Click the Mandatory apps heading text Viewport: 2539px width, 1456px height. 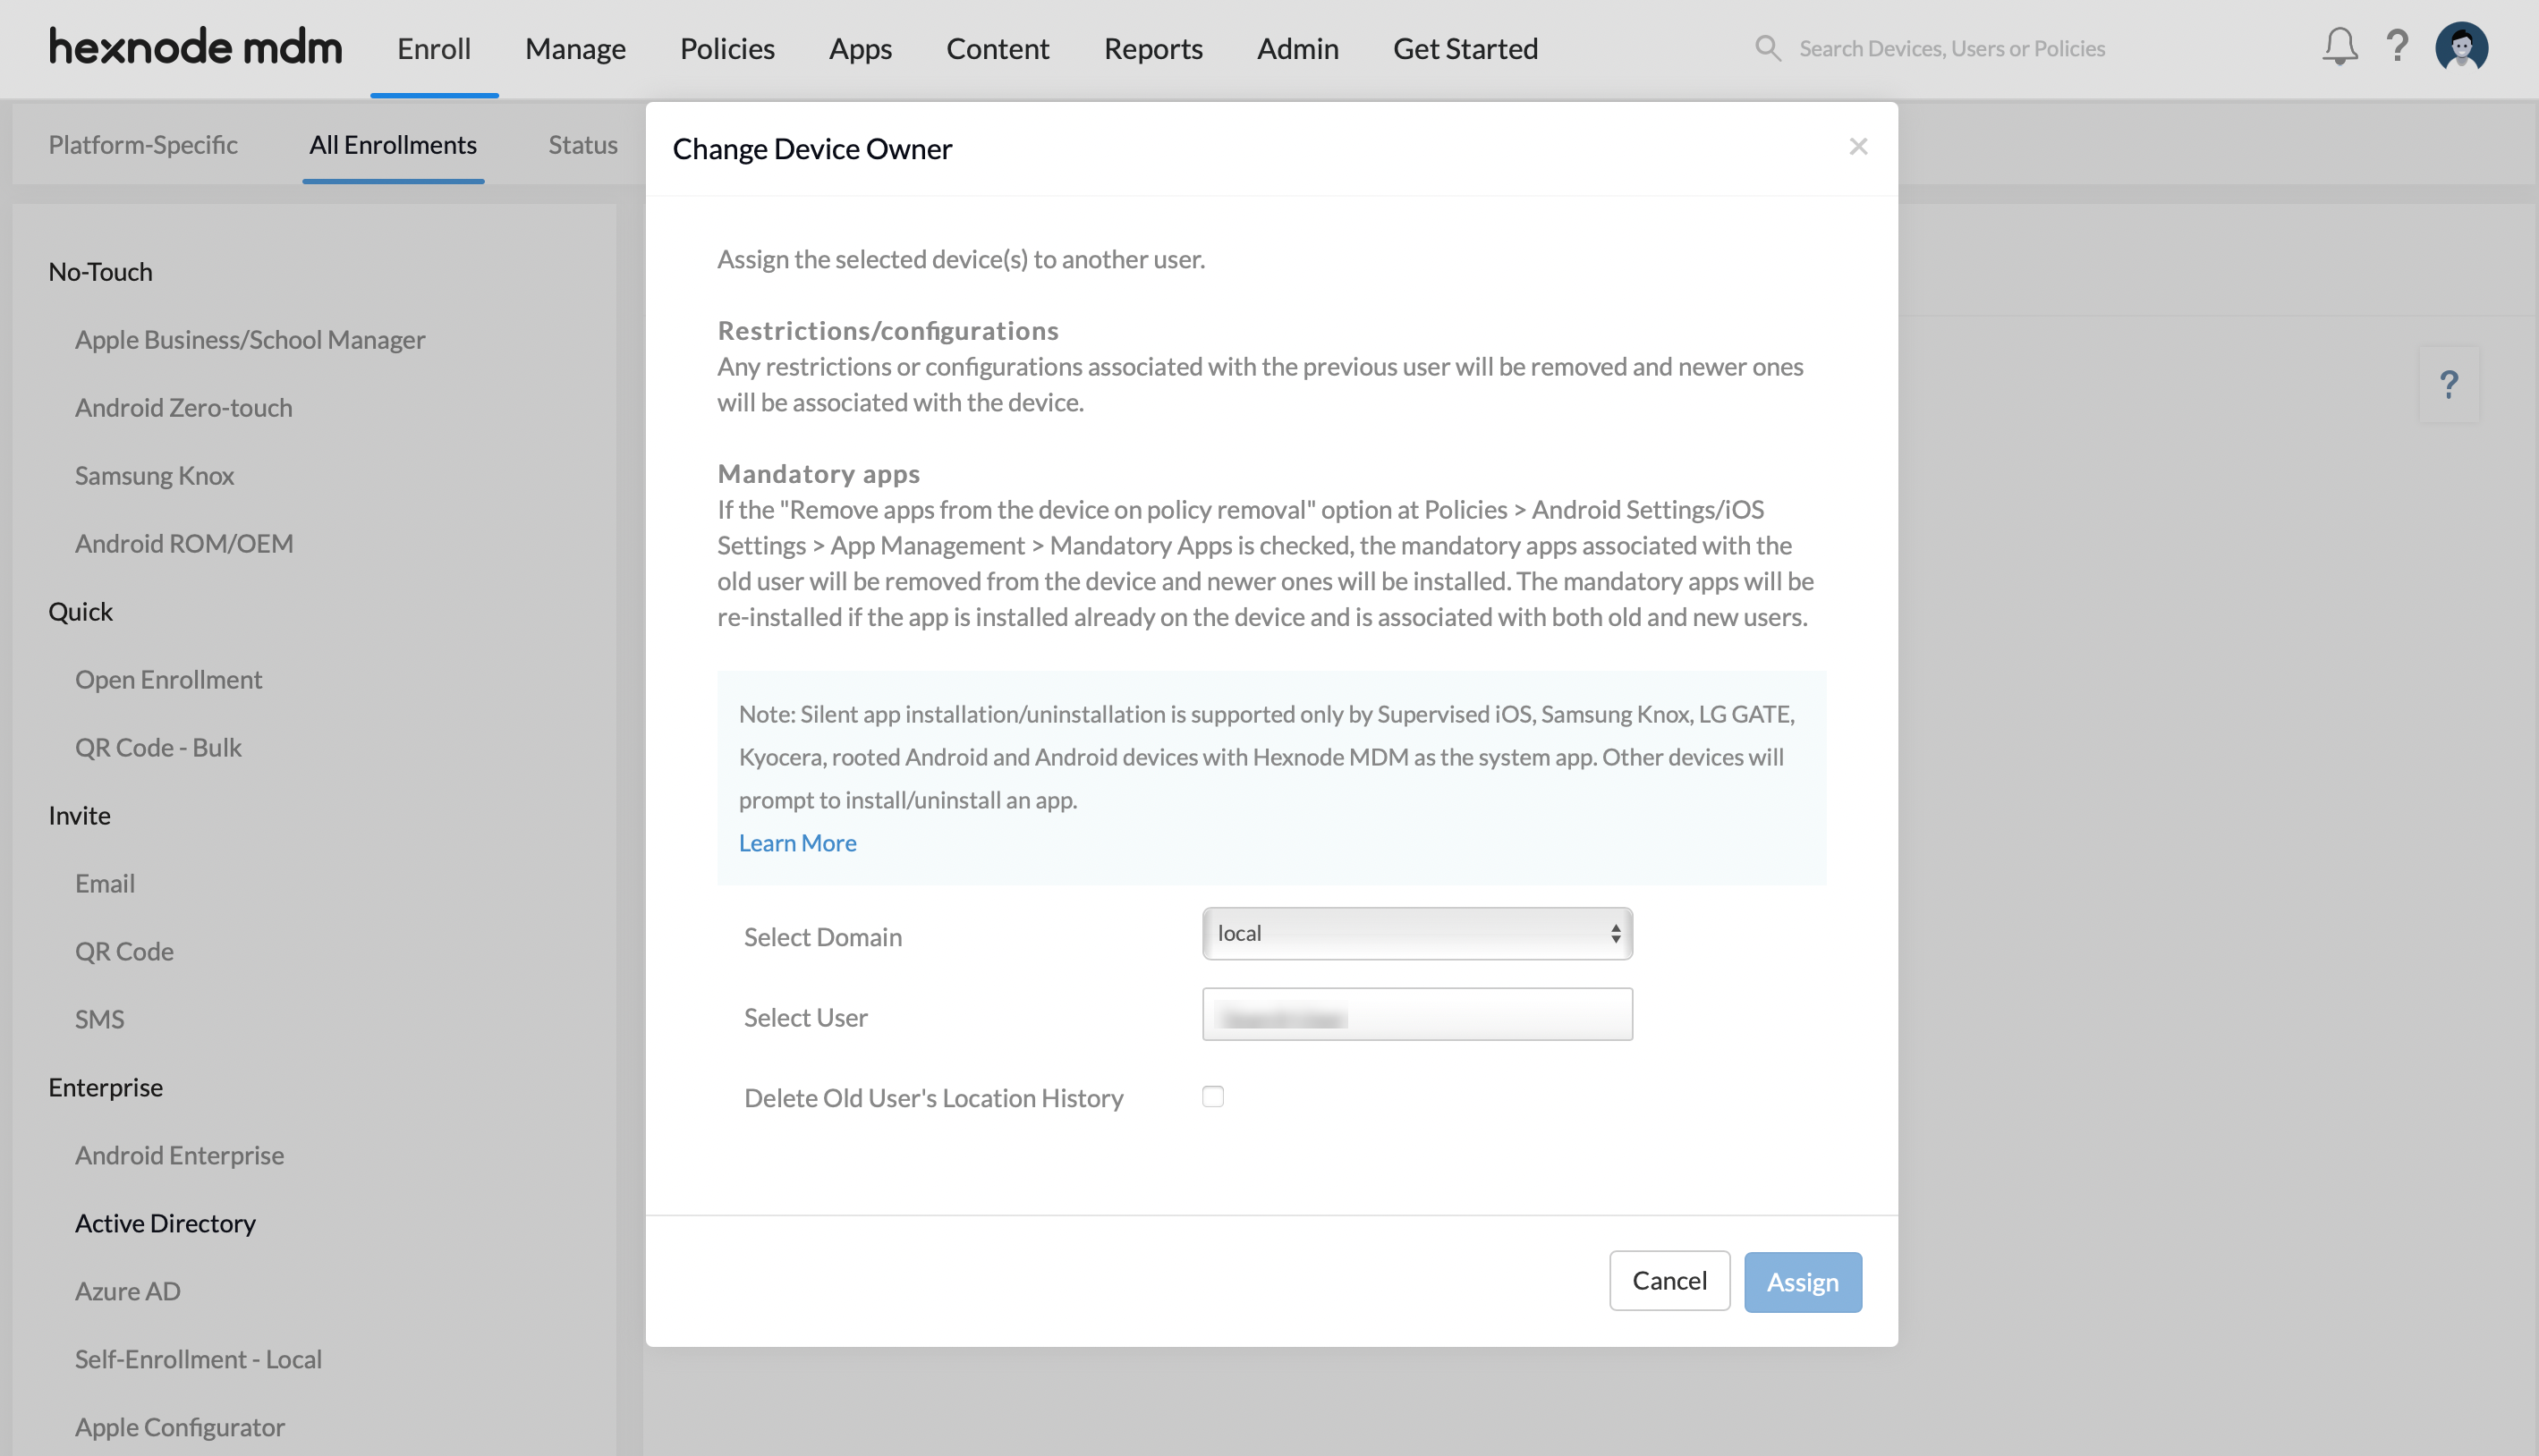pos(818,473)
